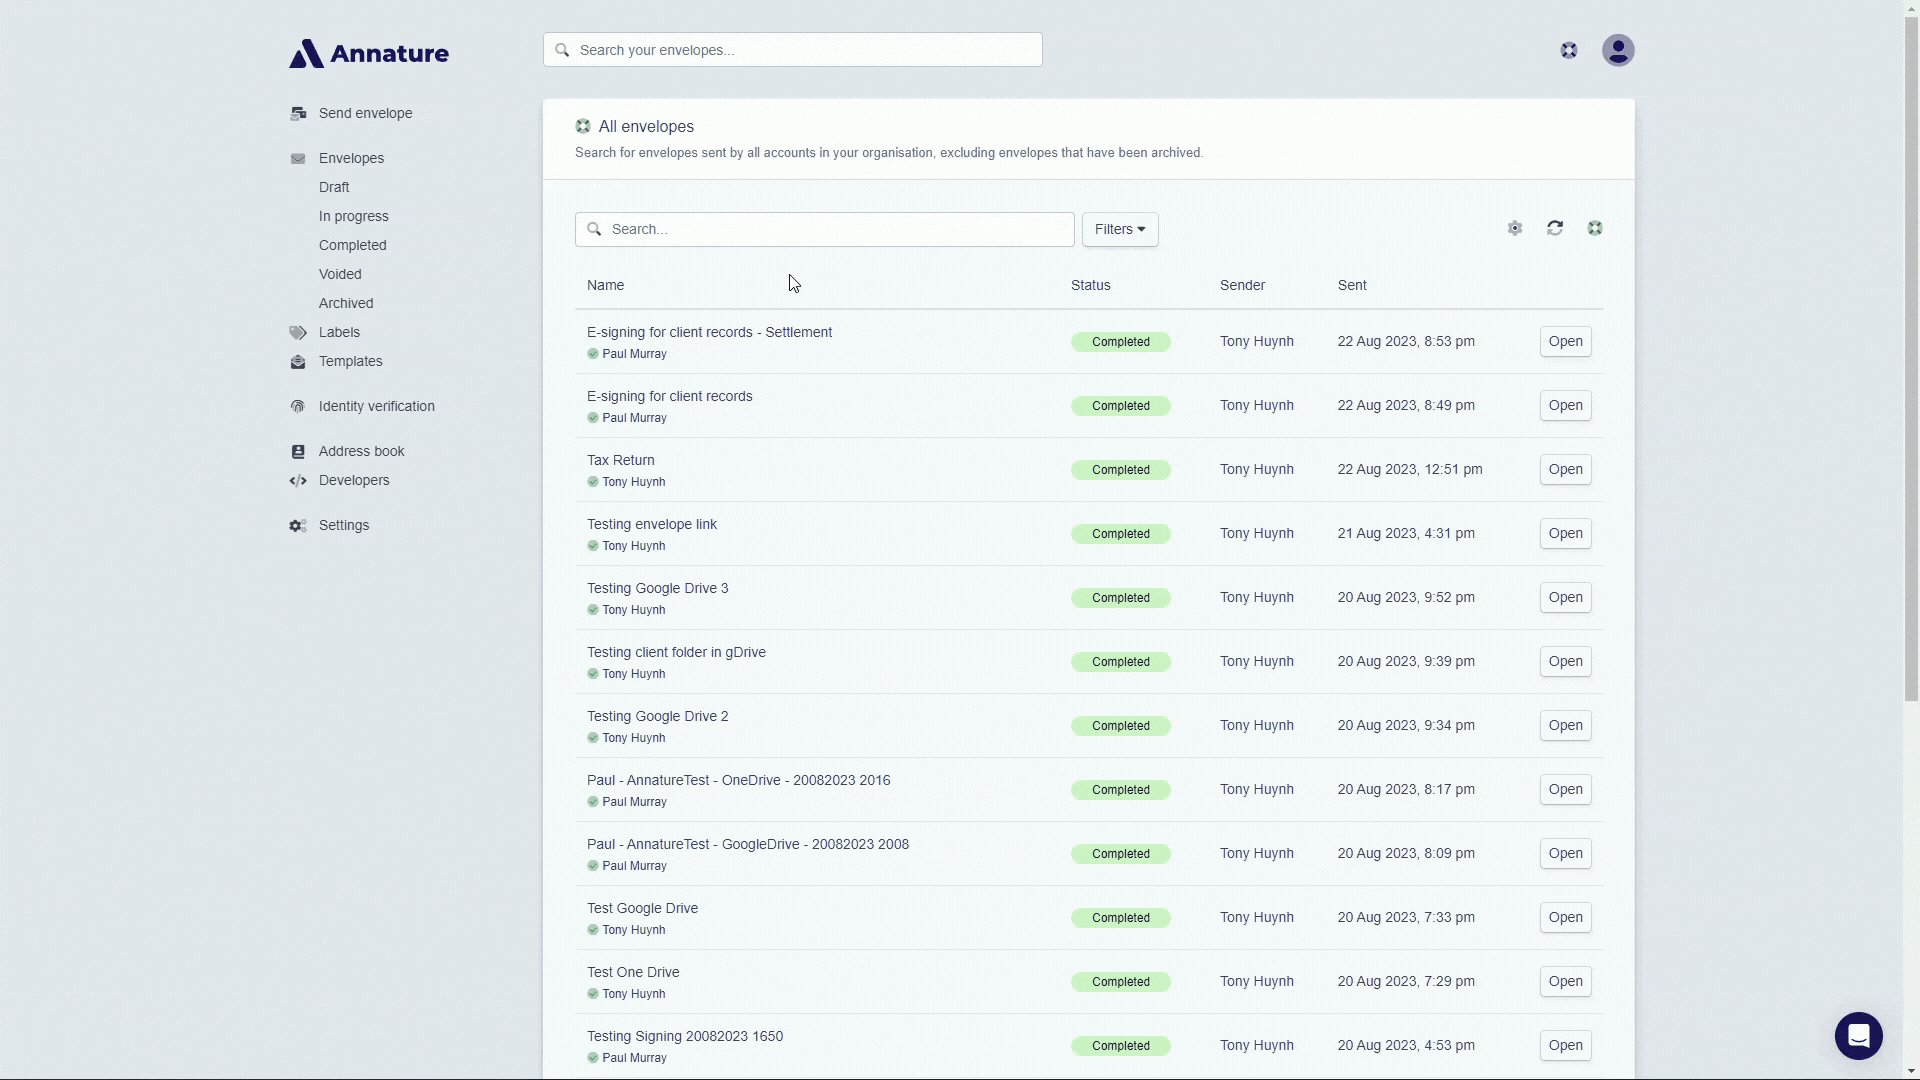Click Open for Testing client folder in gDrive
Viewport: 1920px width, 1080px height.
(x=1566, y=662)
